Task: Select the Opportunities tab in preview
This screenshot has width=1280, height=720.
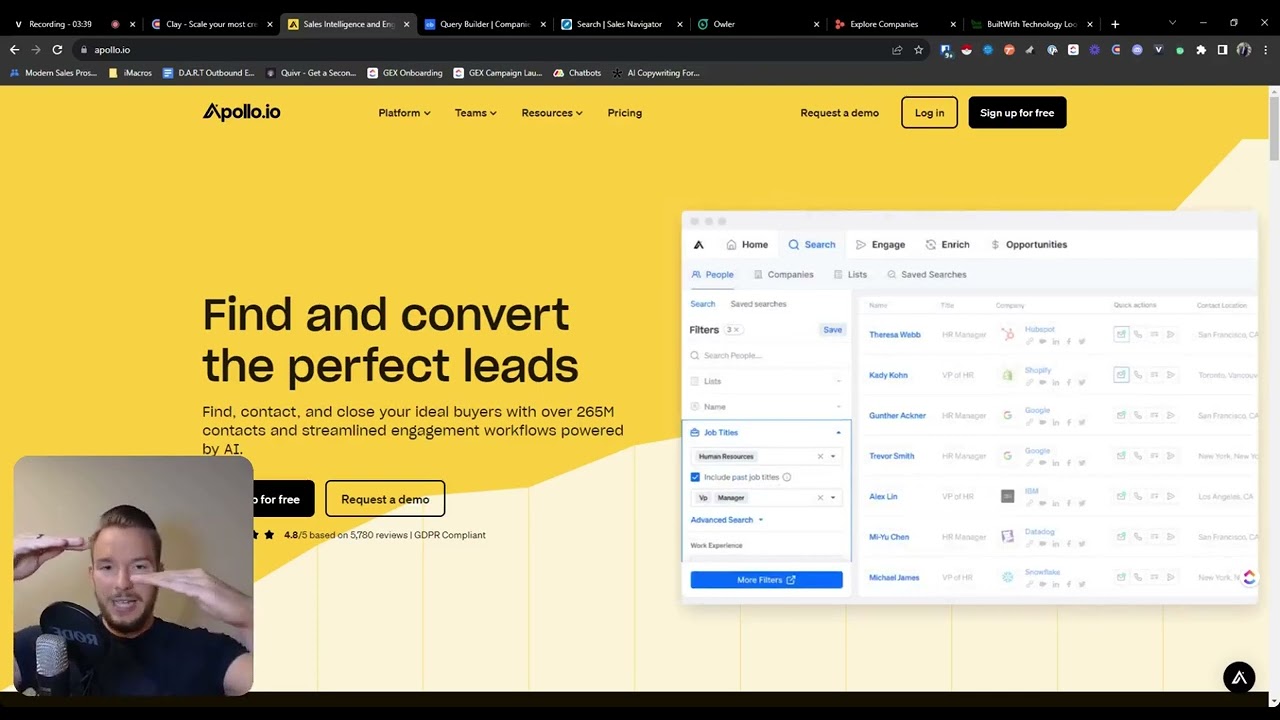Action: click(x=1028, y=244)
